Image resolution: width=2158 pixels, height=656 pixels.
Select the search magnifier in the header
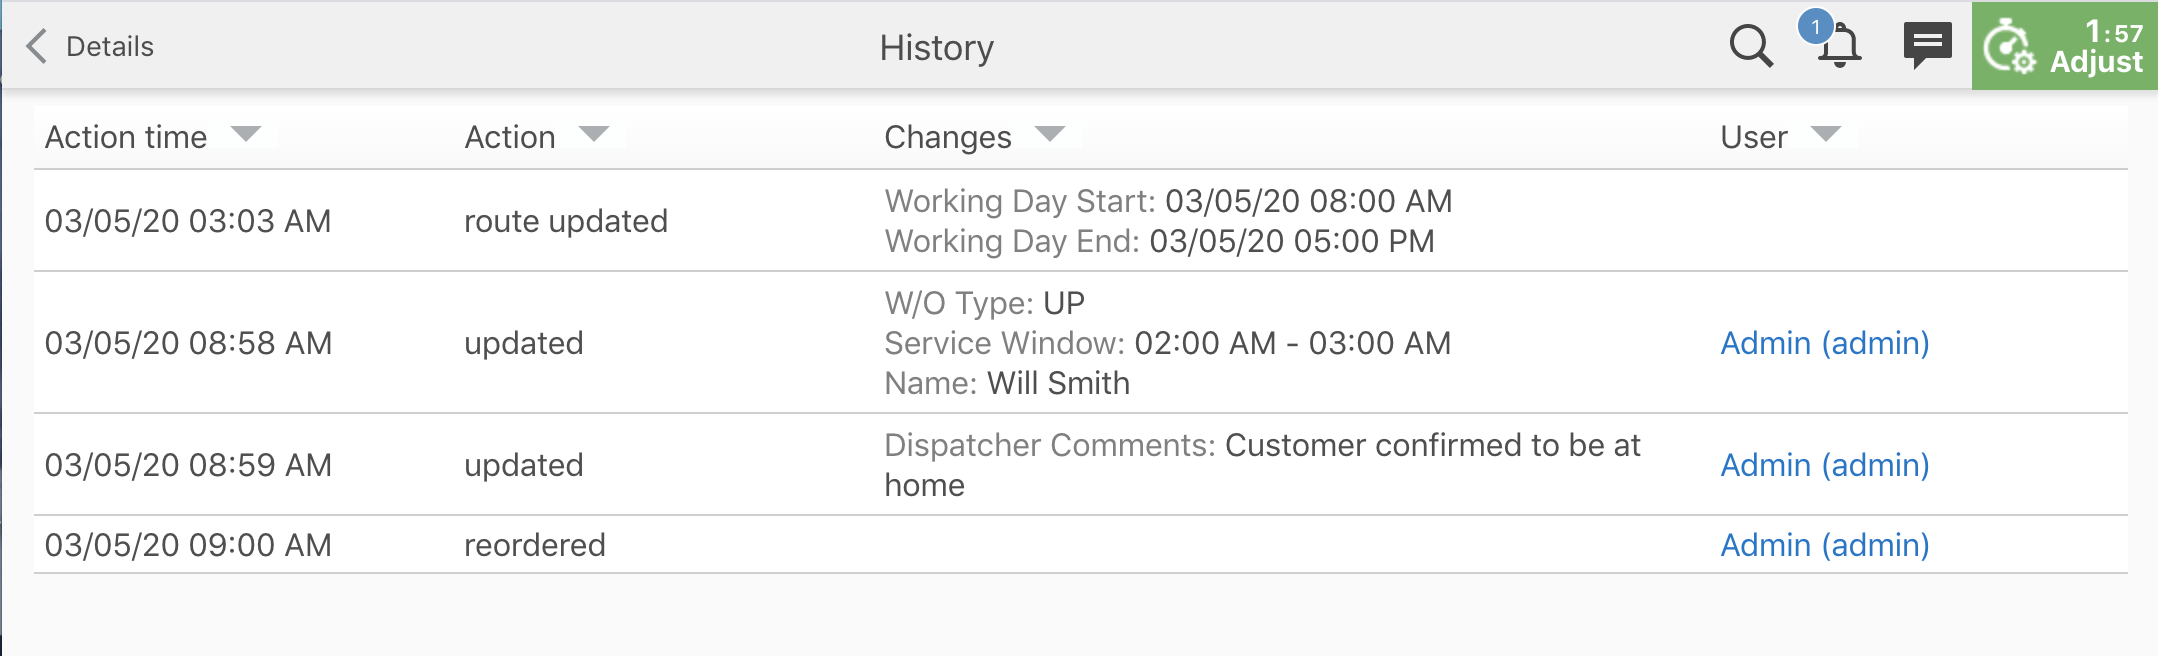pyautogui.click(x=1749, y=46)
